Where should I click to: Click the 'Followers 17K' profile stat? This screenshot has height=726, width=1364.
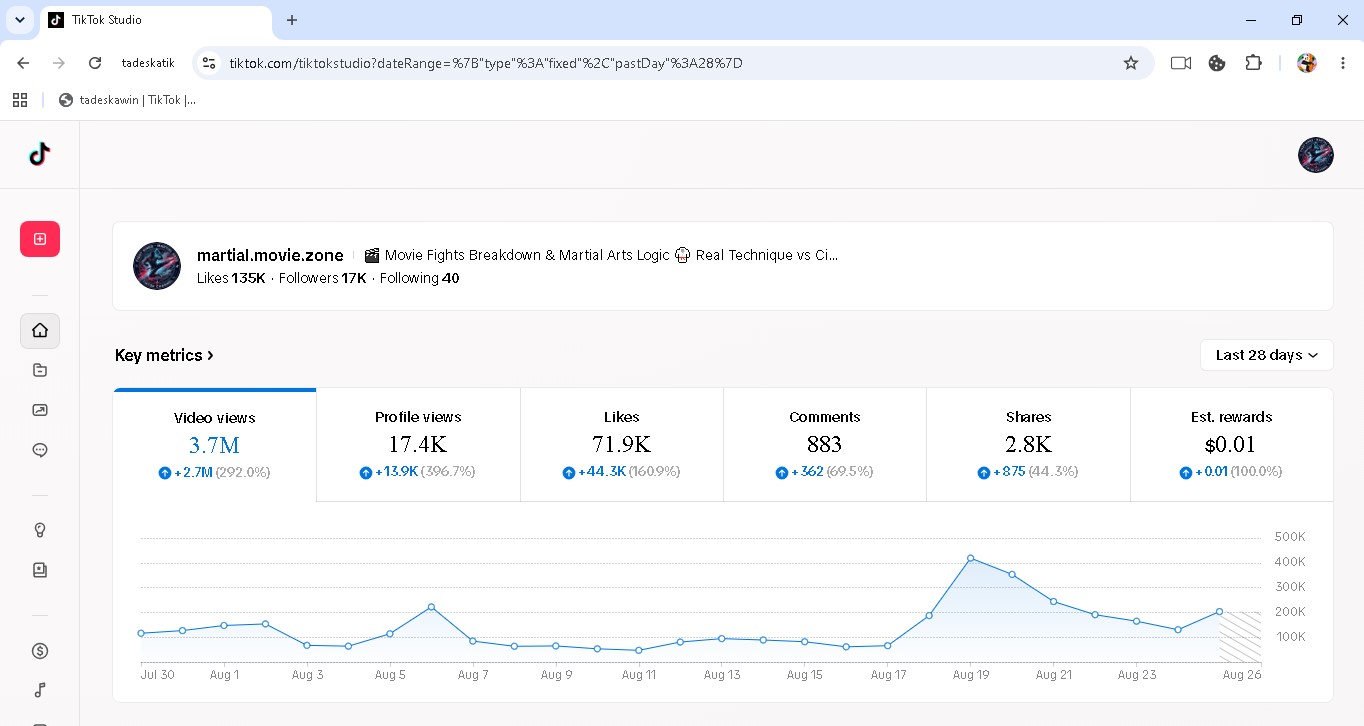click(323, 278)
